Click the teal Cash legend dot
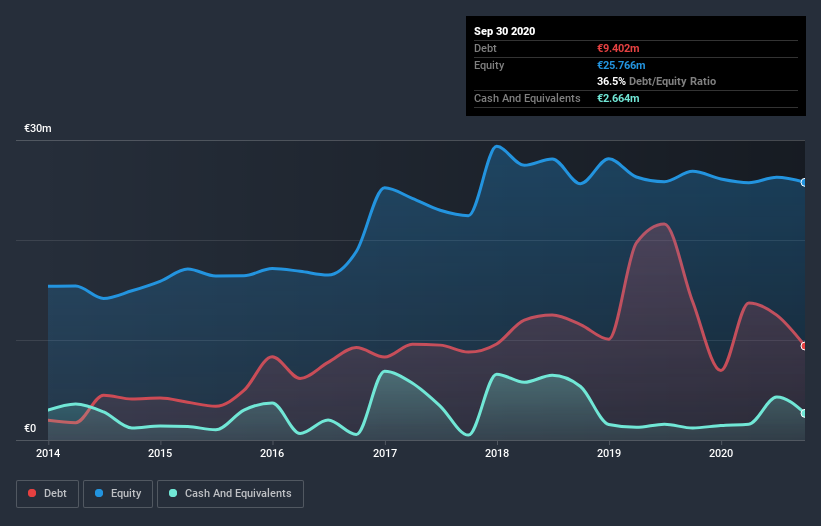Screen dimensions: 821x526 click(173, 493)
